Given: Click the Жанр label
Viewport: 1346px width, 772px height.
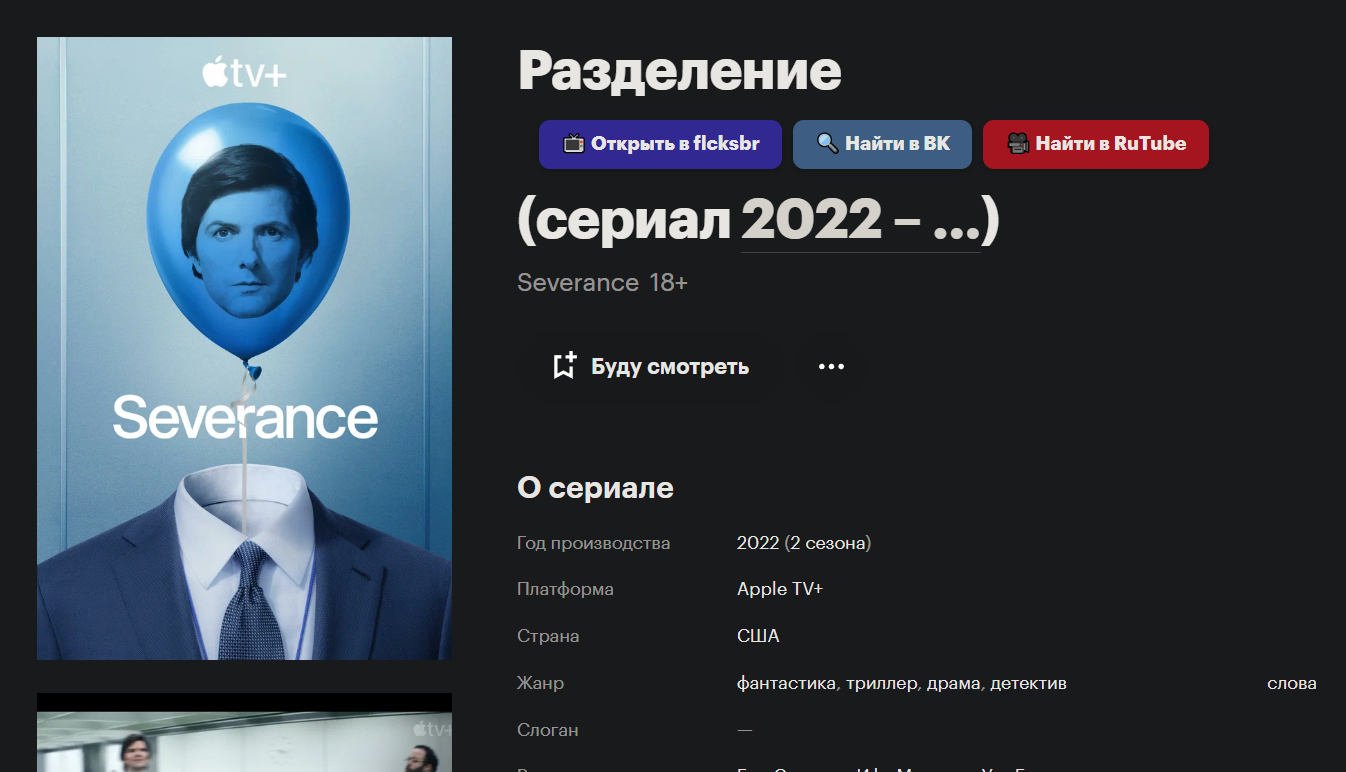Looking at the screenshot, I should 540,684.
